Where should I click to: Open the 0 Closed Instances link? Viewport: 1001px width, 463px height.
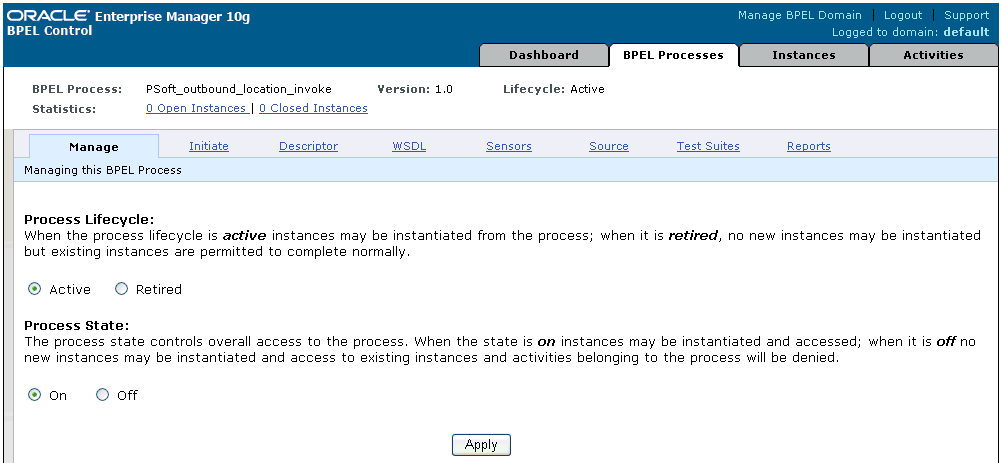tap(313, 108)
